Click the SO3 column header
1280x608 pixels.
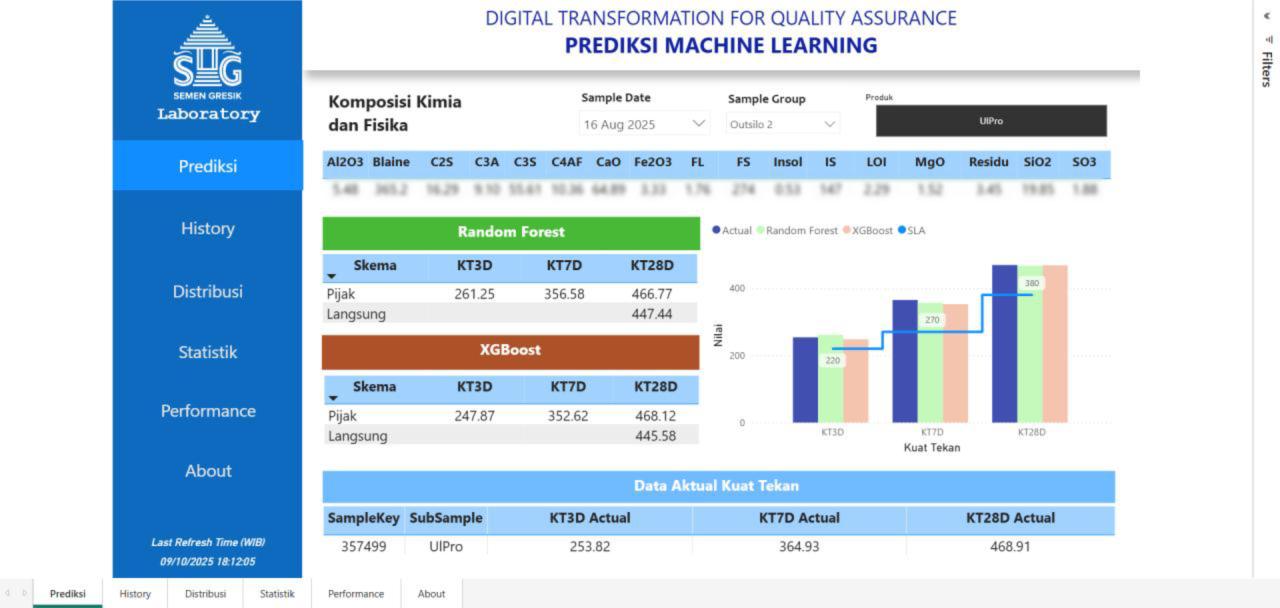tap(1084, 162)
